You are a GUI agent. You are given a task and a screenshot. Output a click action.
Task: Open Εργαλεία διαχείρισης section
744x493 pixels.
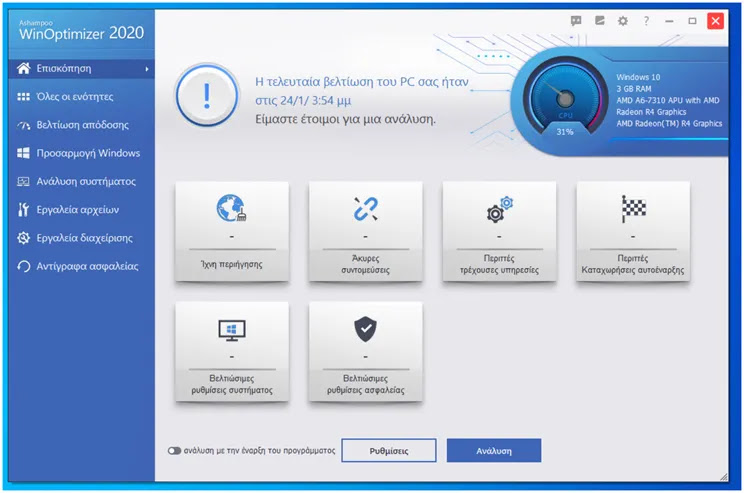tap(82, 238)
